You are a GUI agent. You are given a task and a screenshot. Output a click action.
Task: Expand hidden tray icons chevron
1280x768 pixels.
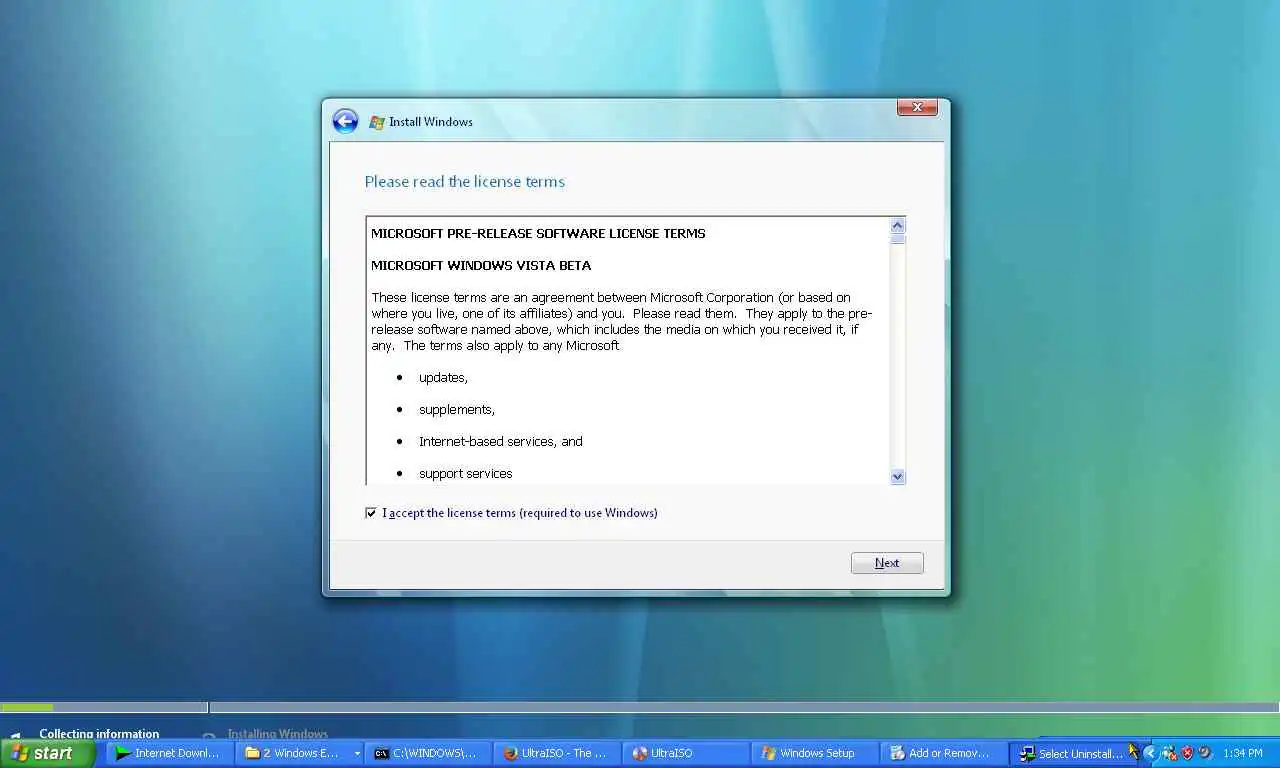click(x=1150, y=753)
